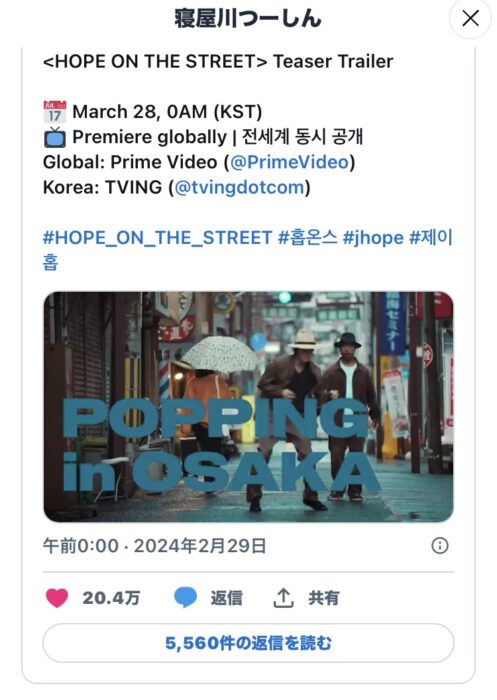
Task: Read the 5,560 replies button
Action: point(248,643)
